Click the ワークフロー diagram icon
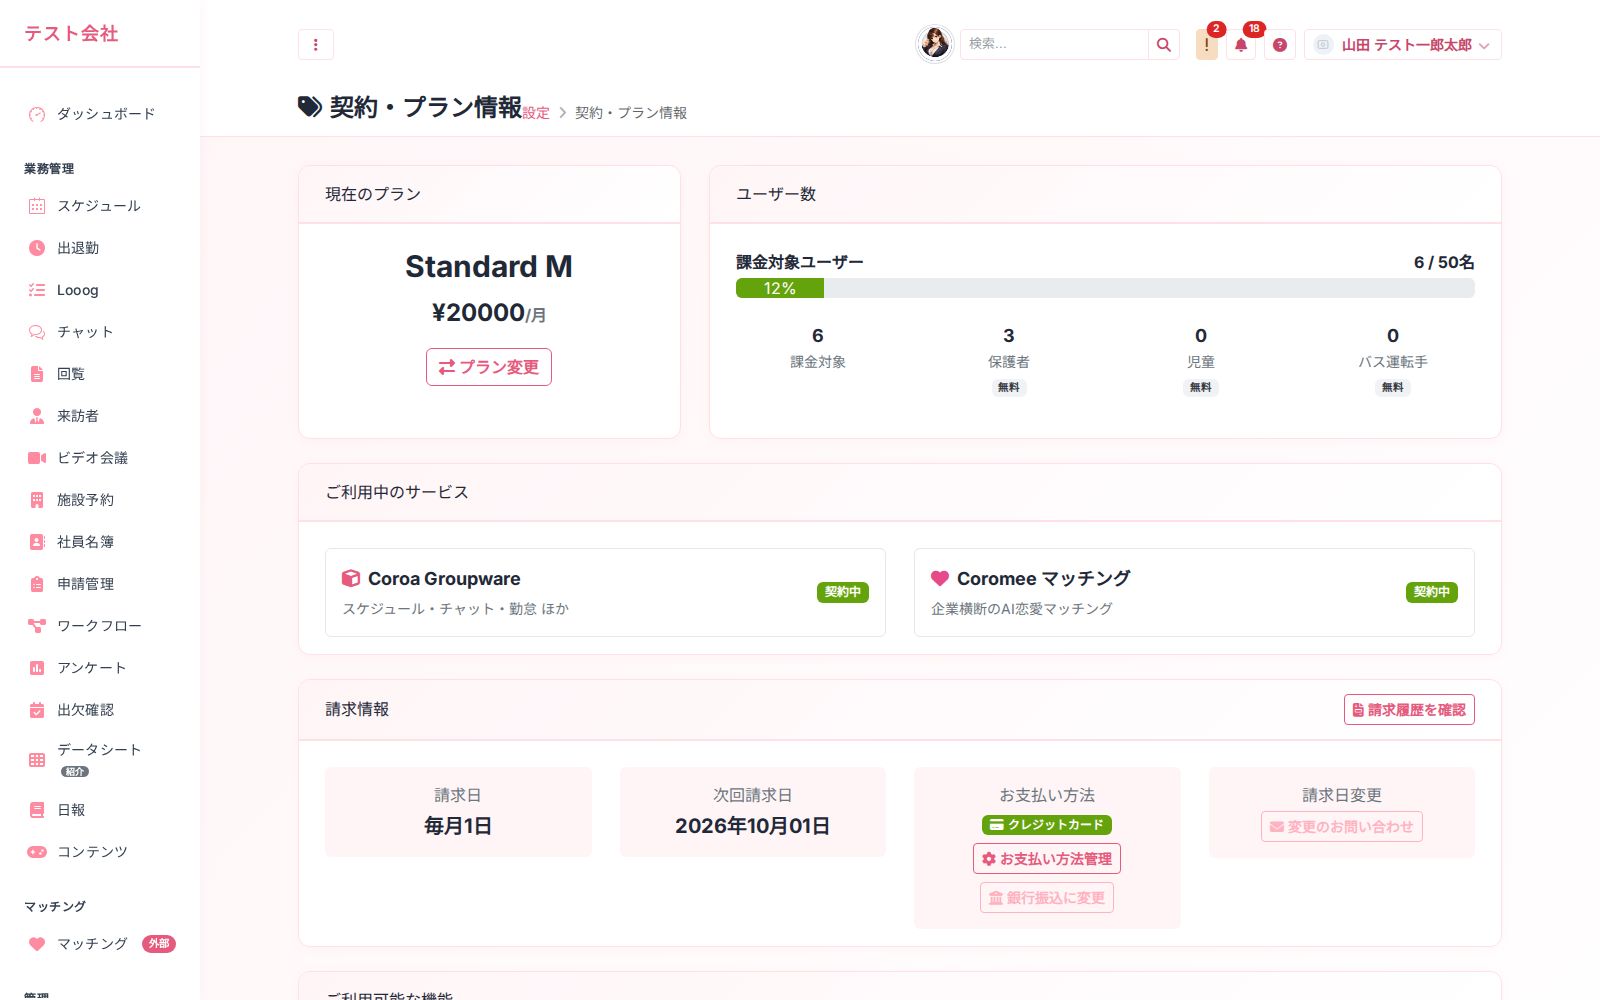Screen dimensions: 1600x1000 [x=37, y=626]
